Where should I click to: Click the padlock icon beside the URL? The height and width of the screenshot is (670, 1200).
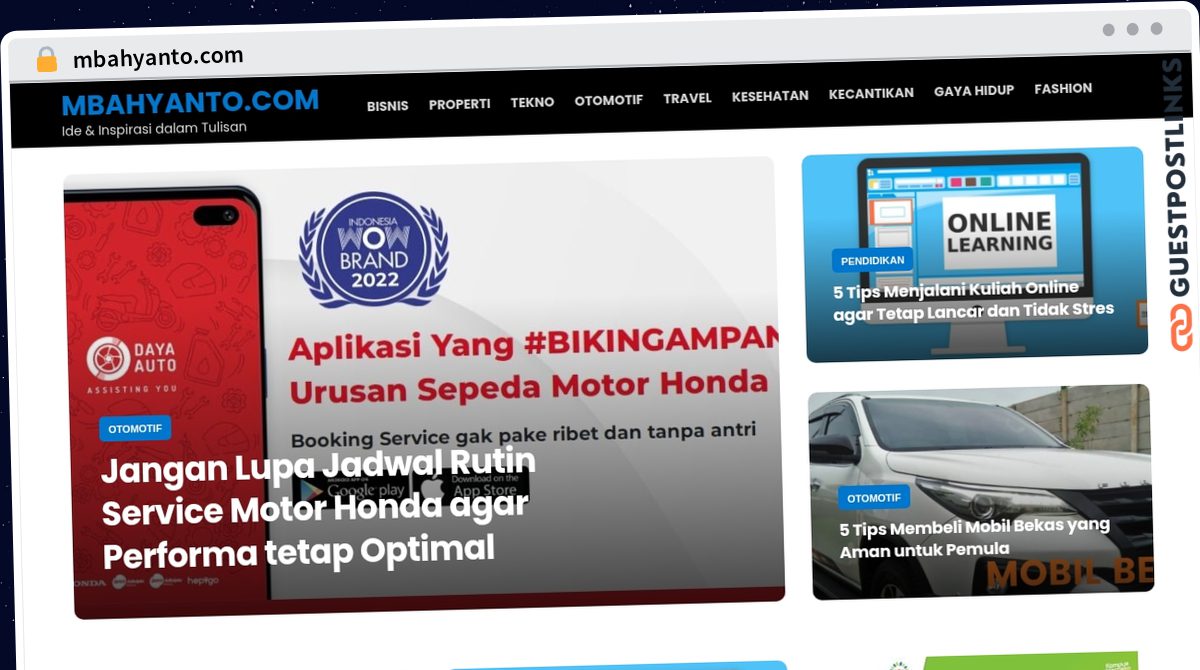pyautogui.click(x=46, y=59)
